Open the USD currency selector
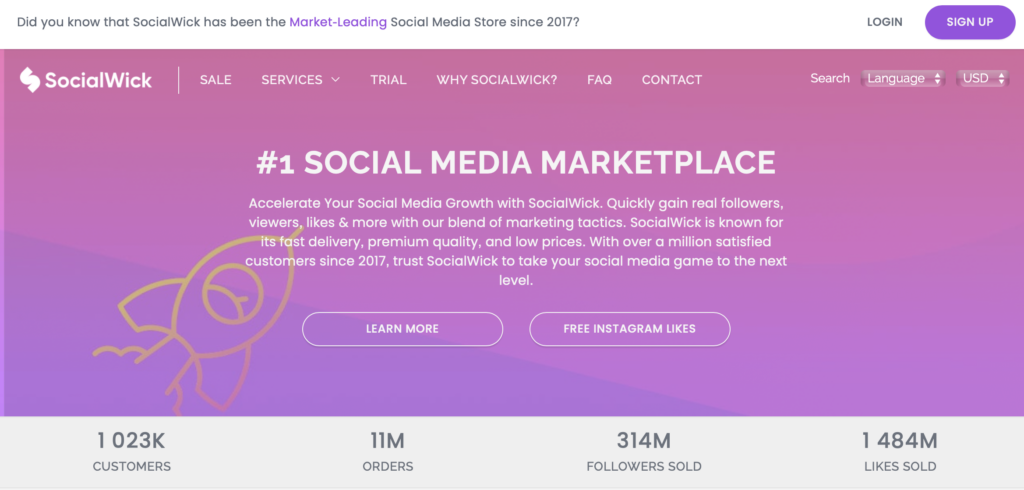The width and height of the screenshot is (1024, 490). (x=982, y=78)
